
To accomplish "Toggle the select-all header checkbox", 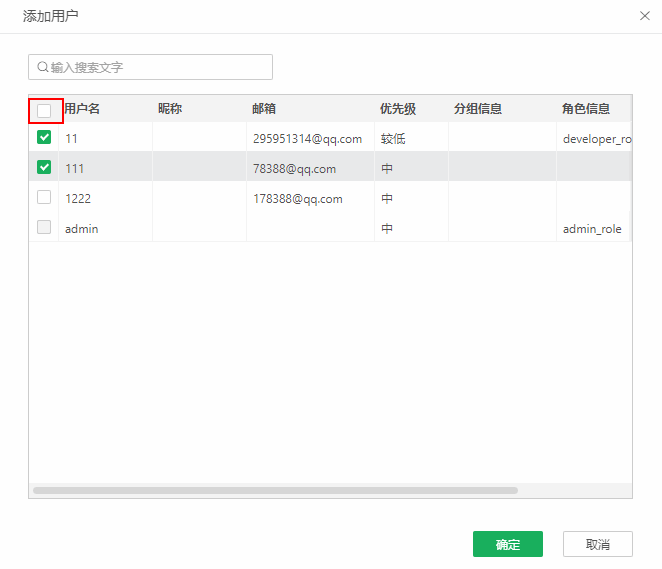I will (x=44, y=111).
